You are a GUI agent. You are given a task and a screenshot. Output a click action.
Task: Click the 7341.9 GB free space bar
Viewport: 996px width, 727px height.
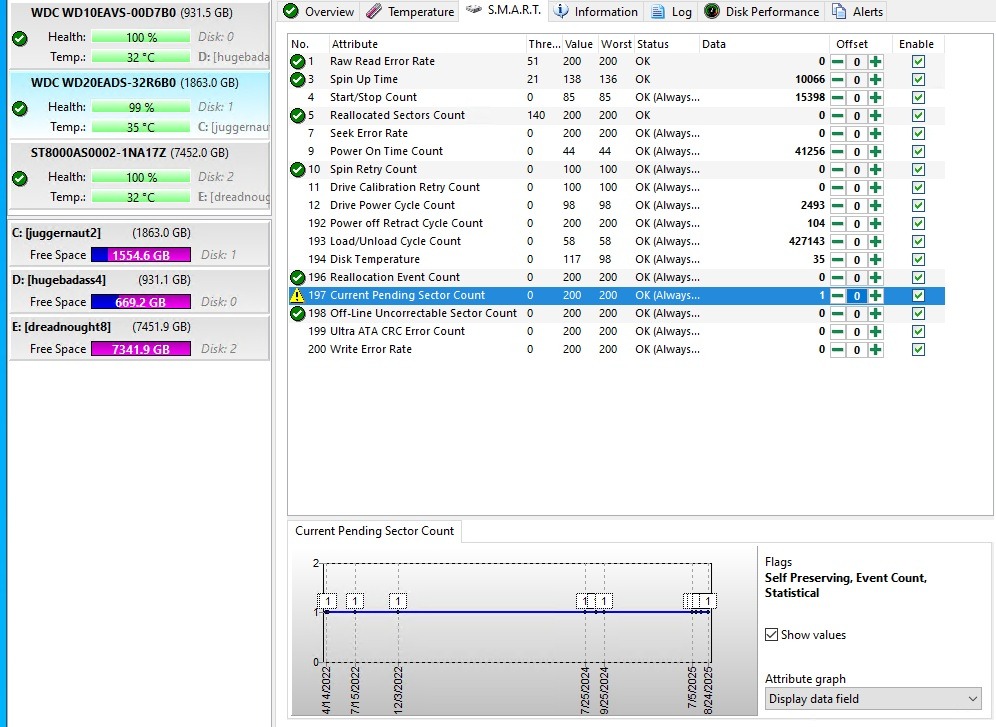coord(141,349)
